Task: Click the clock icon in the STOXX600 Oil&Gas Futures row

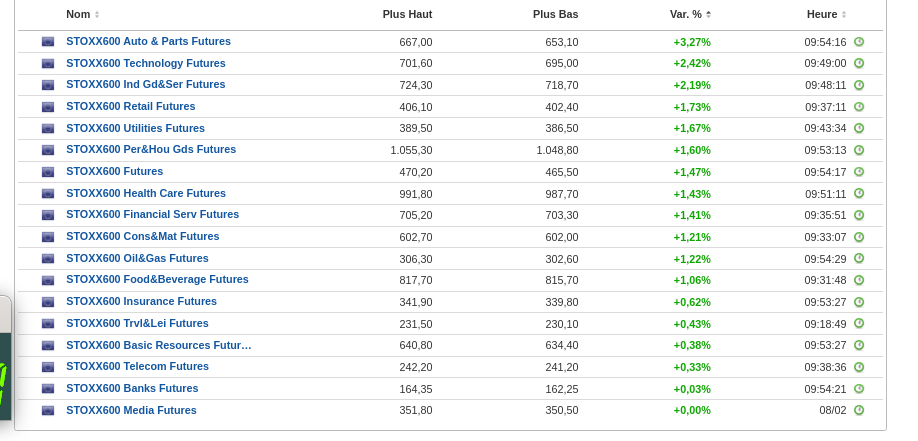Action: 859,258
